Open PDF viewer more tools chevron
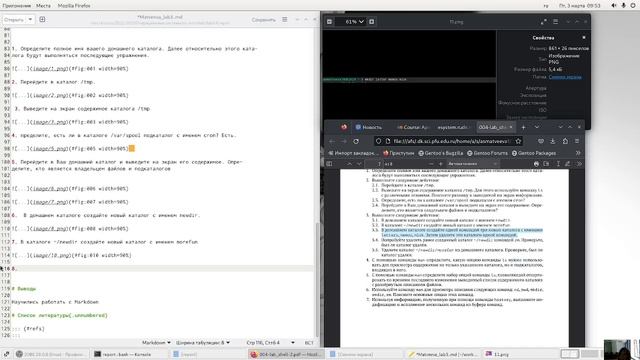Viewport: 640px width, 360px height. point(578,164)
